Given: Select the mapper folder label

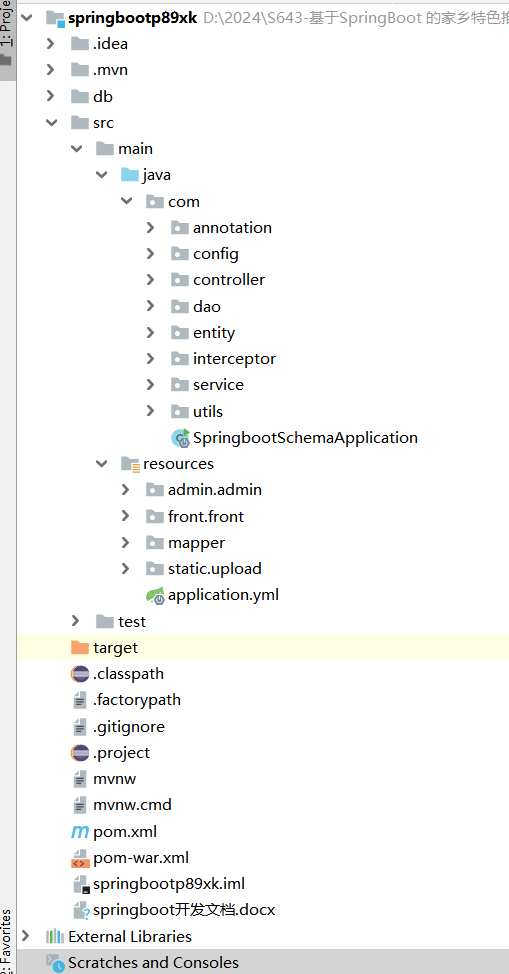Looking at the screenshot, I should pos(196,543).
